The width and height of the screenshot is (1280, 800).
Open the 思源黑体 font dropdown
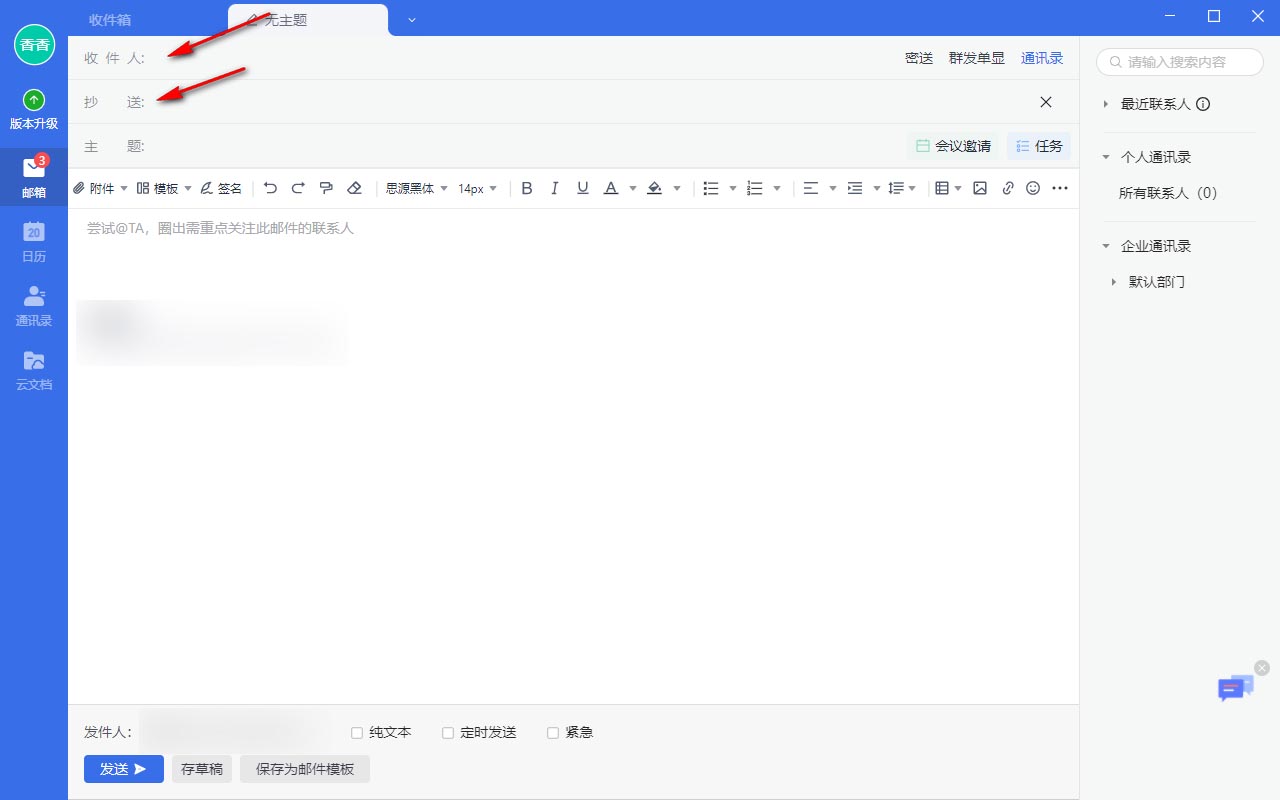417,188
